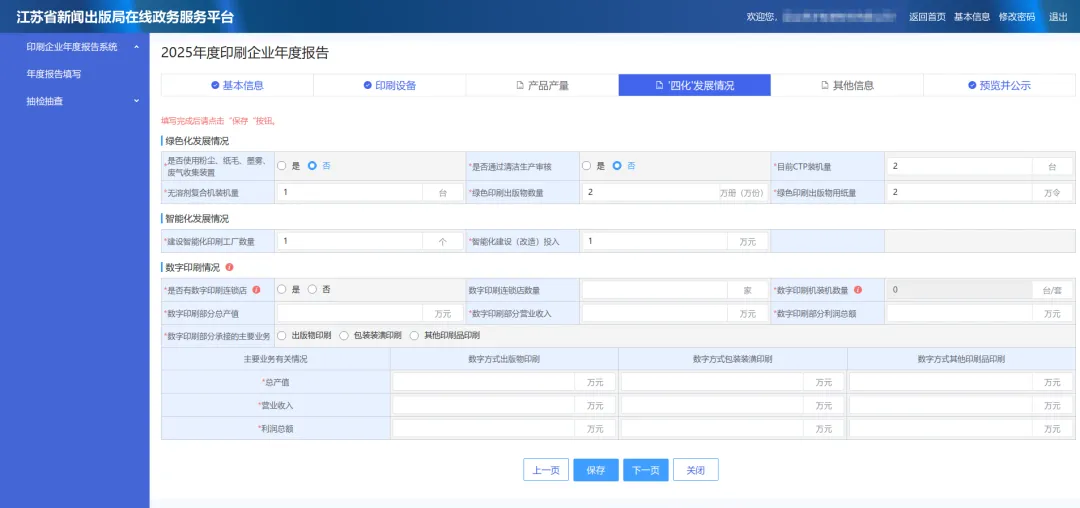Switch to 其他信息 tab
1080x508 pixels.
(847, 85)
